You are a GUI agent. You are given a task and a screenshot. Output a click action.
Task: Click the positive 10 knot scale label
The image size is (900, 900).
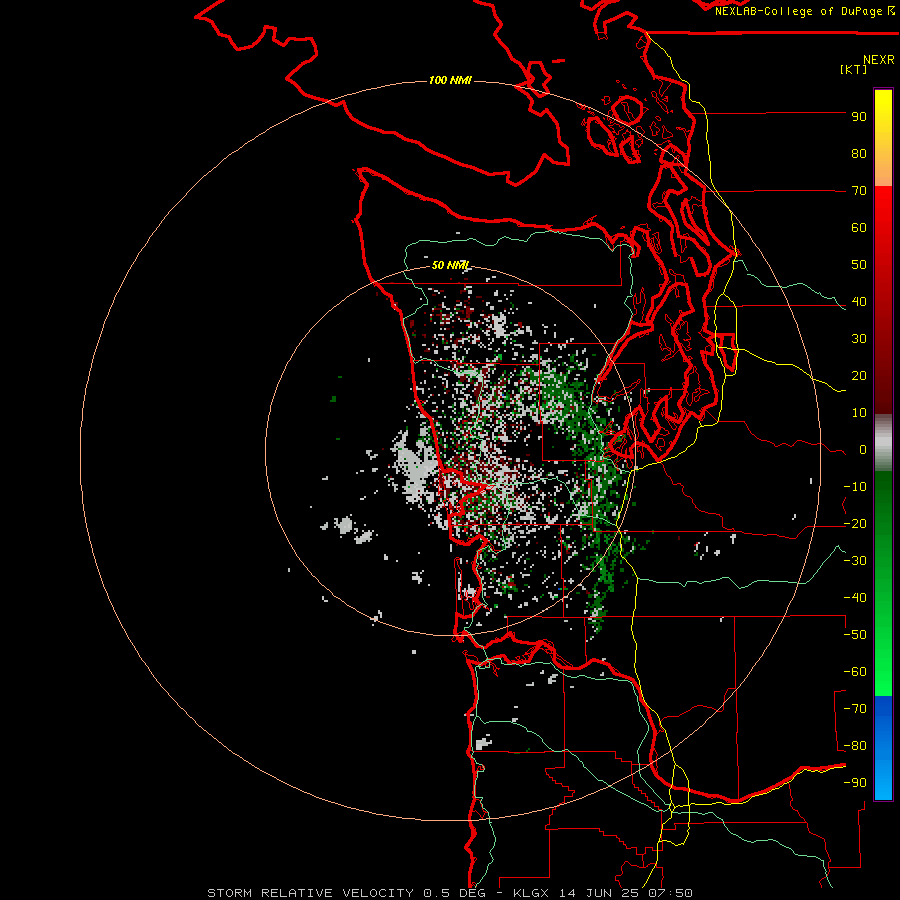(859, 413)
